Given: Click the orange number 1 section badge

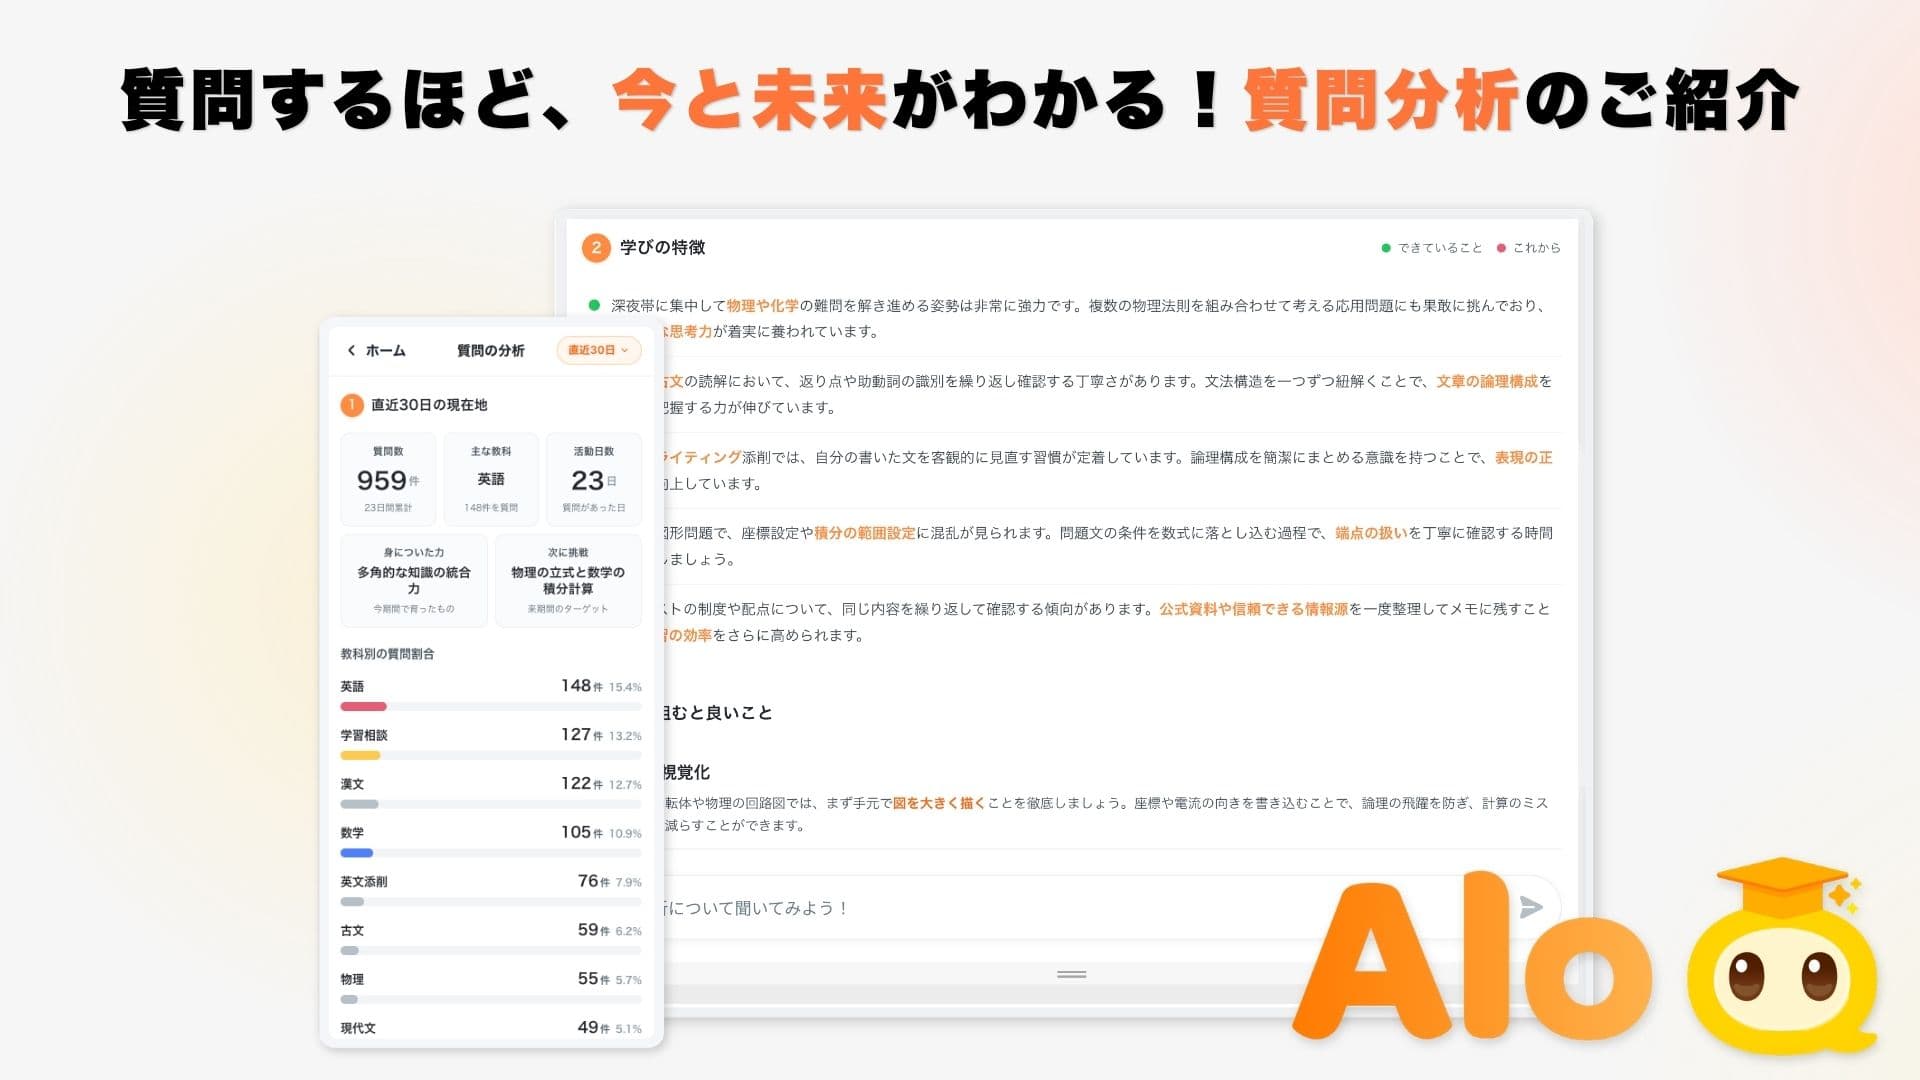Looking at the screenshot, I should 352,405.
